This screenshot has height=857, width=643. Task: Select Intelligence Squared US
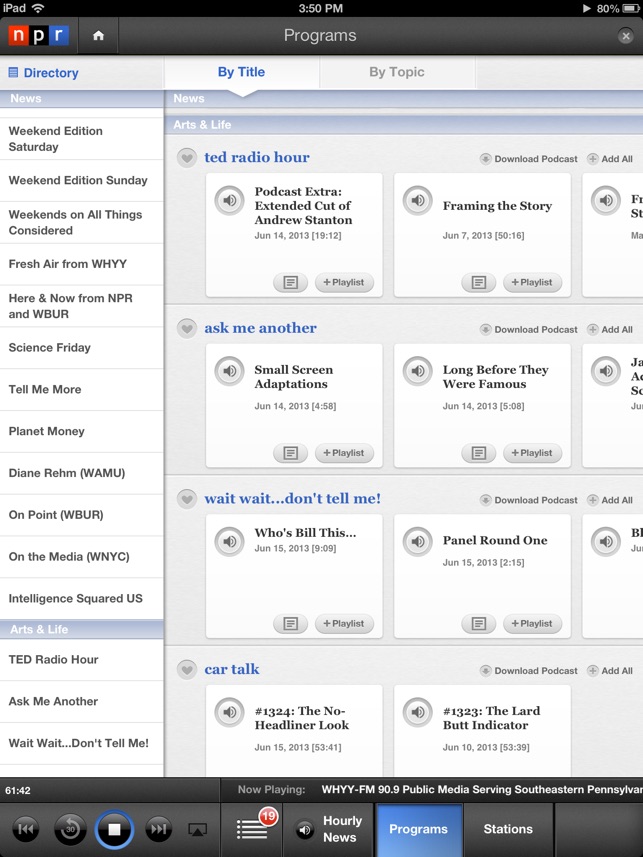click(81, 598)
